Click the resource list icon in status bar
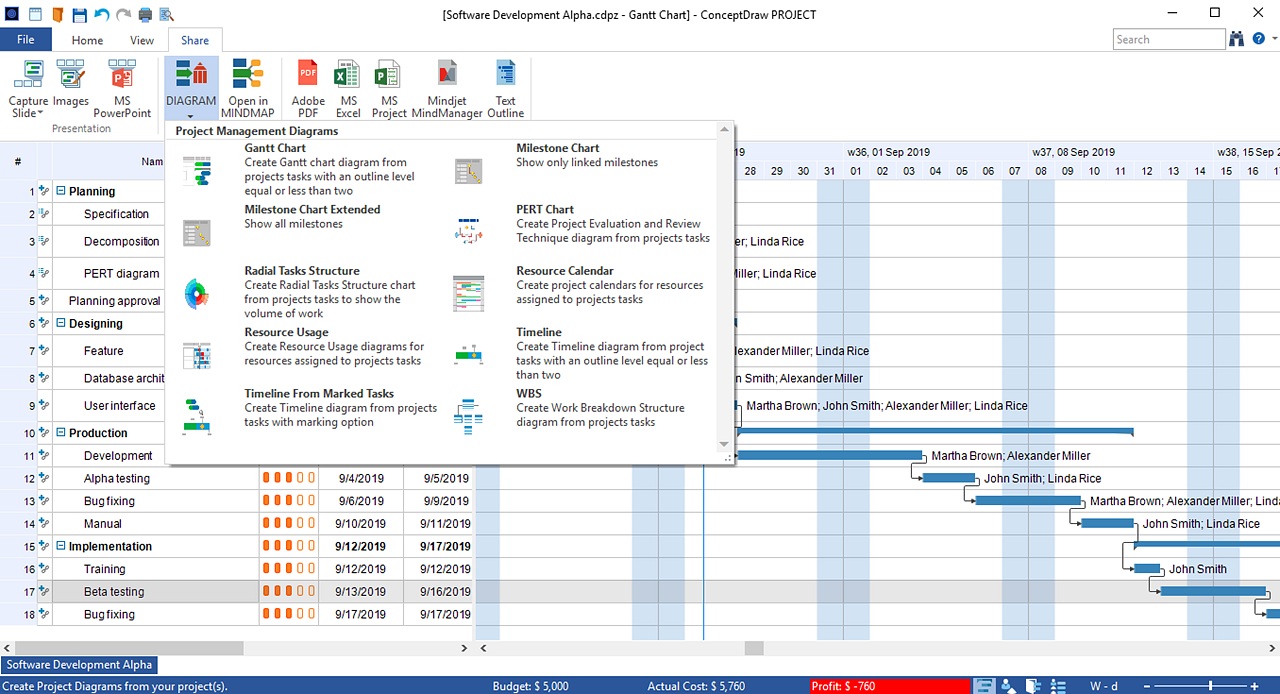This screenshot has height=694, width=1280. click(x=1058, y=686)
